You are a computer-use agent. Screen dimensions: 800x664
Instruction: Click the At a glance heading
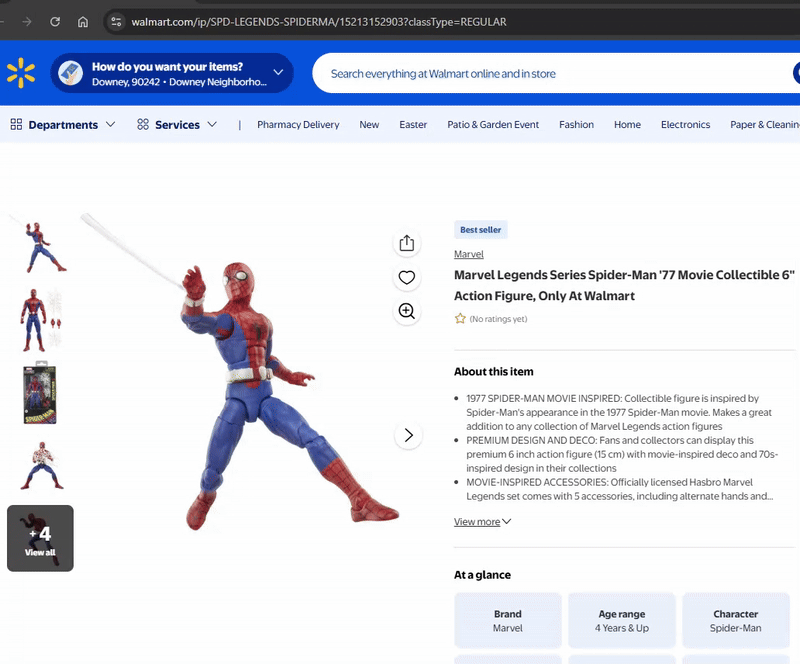pyautogui.click(x=482, y=575)
